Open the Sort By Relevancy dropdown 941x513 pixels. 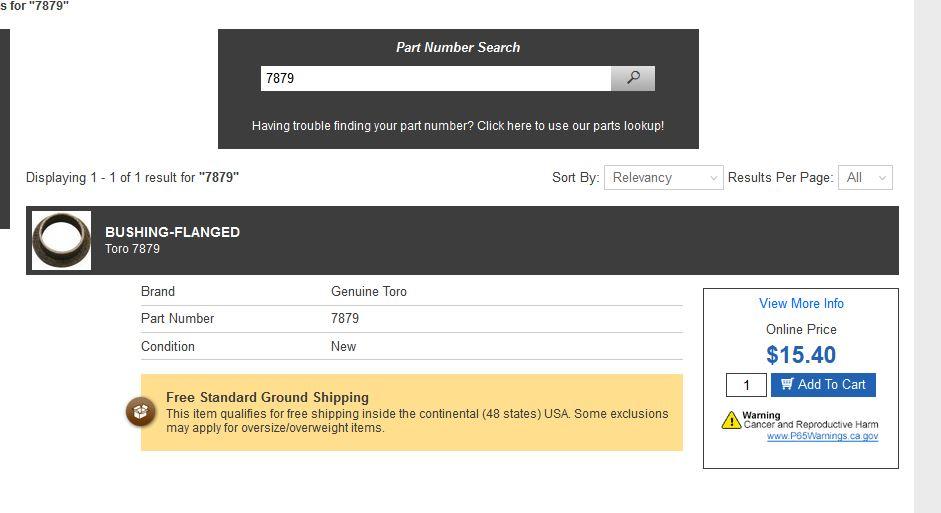click(x=663, y=178)
